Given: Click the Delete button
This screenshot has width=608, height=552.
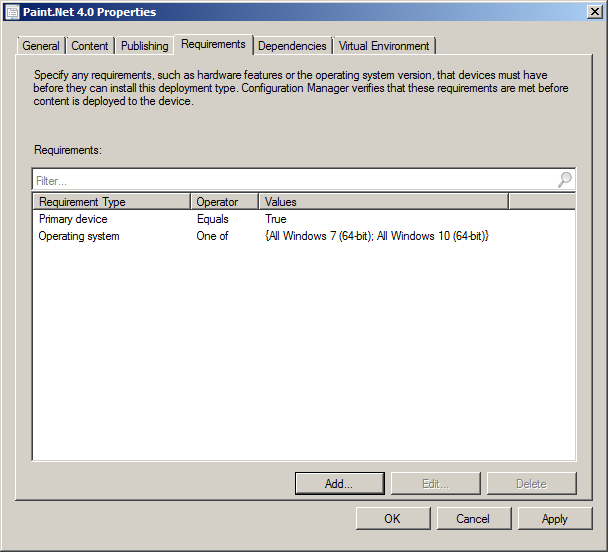Looking at the screenshot, I should coord(532,483).
